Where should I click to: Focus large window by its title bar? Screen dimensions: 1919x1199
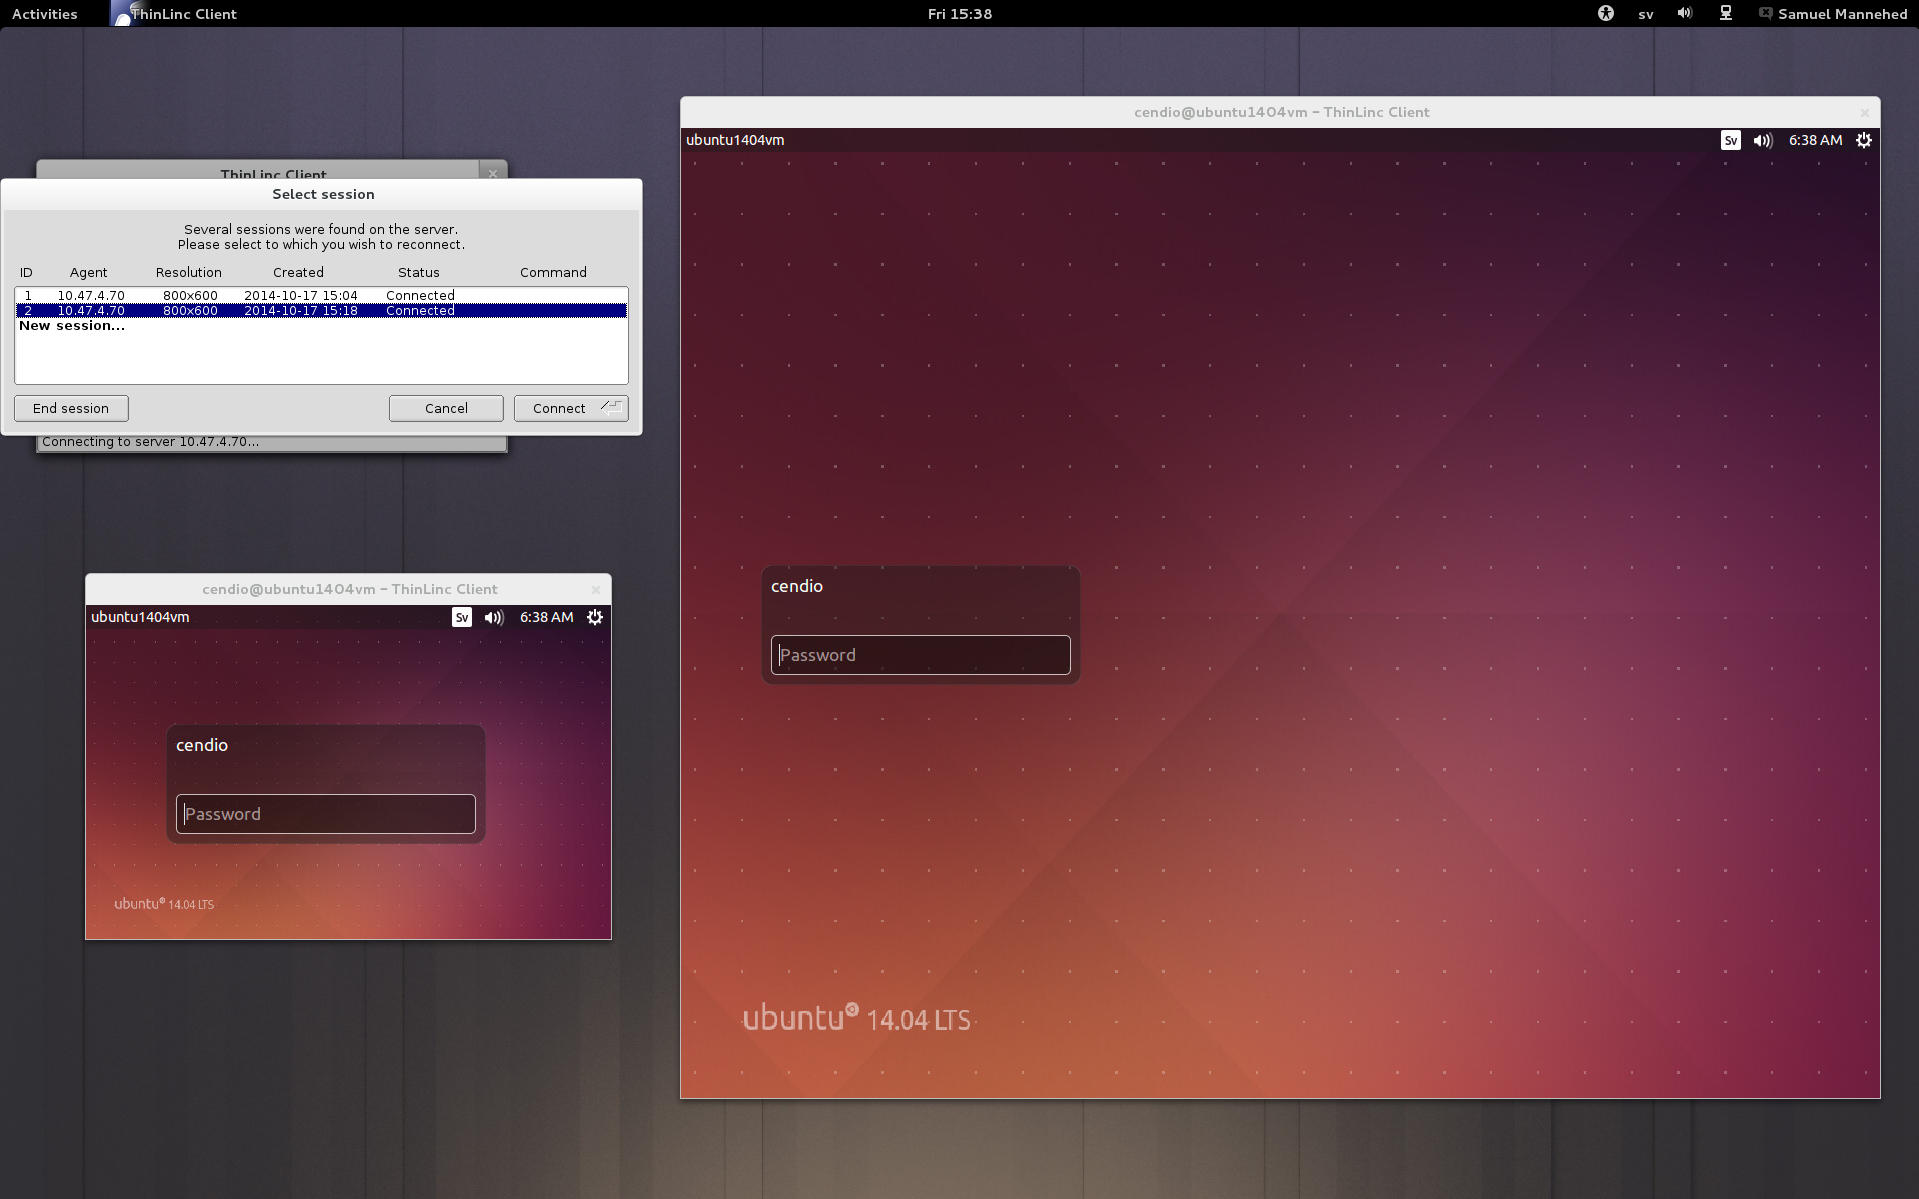coord(1280,112)
